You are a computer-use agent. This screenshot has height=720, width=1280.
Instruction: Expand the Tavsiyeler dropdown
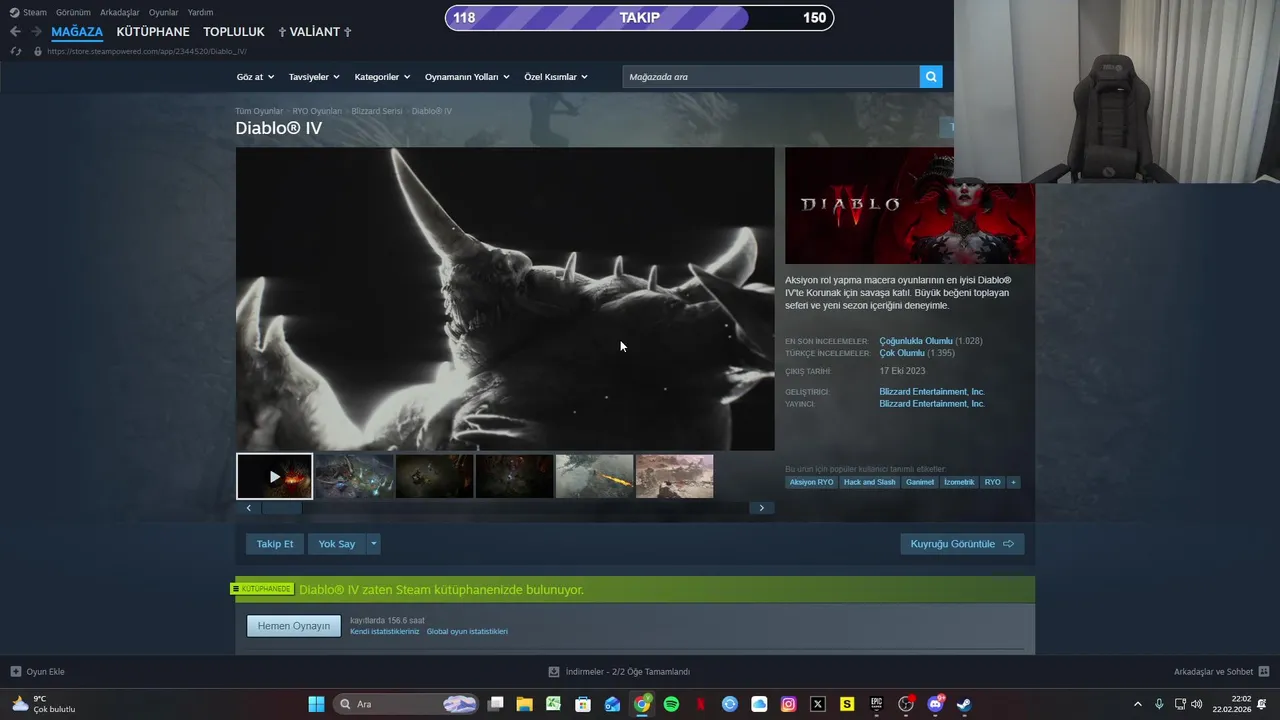314,77
